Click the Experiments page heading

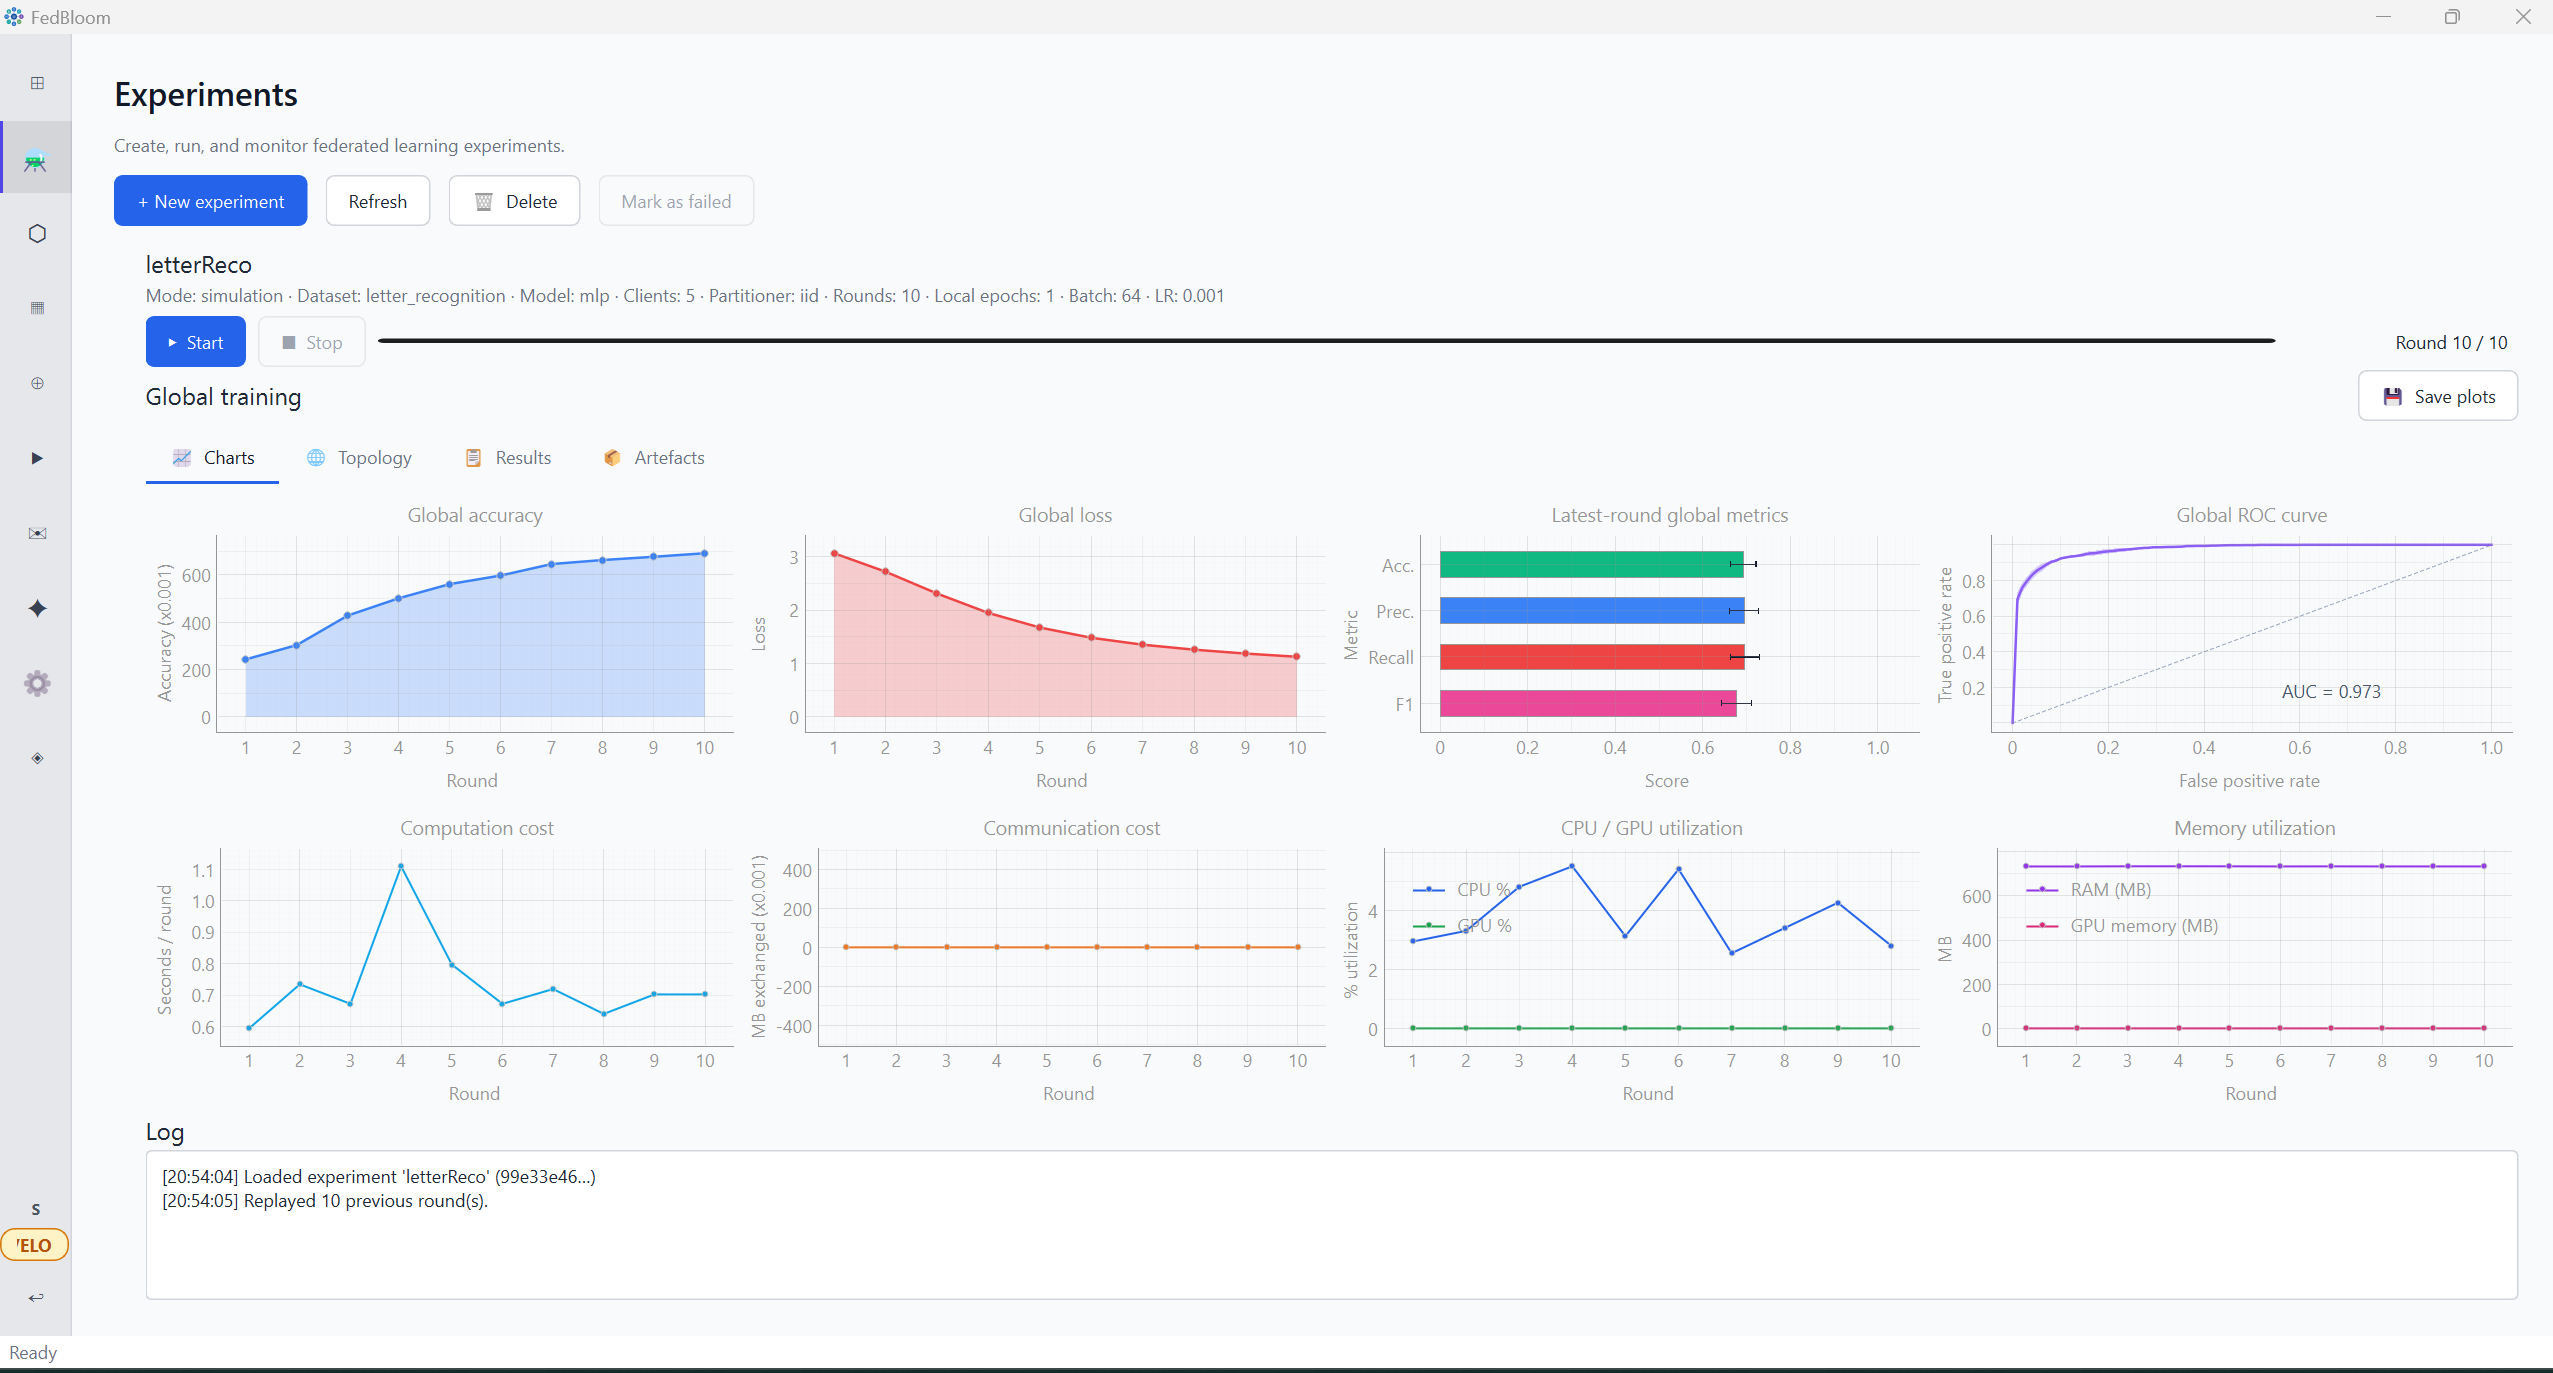pyautogui.click(x=206, y=94)
